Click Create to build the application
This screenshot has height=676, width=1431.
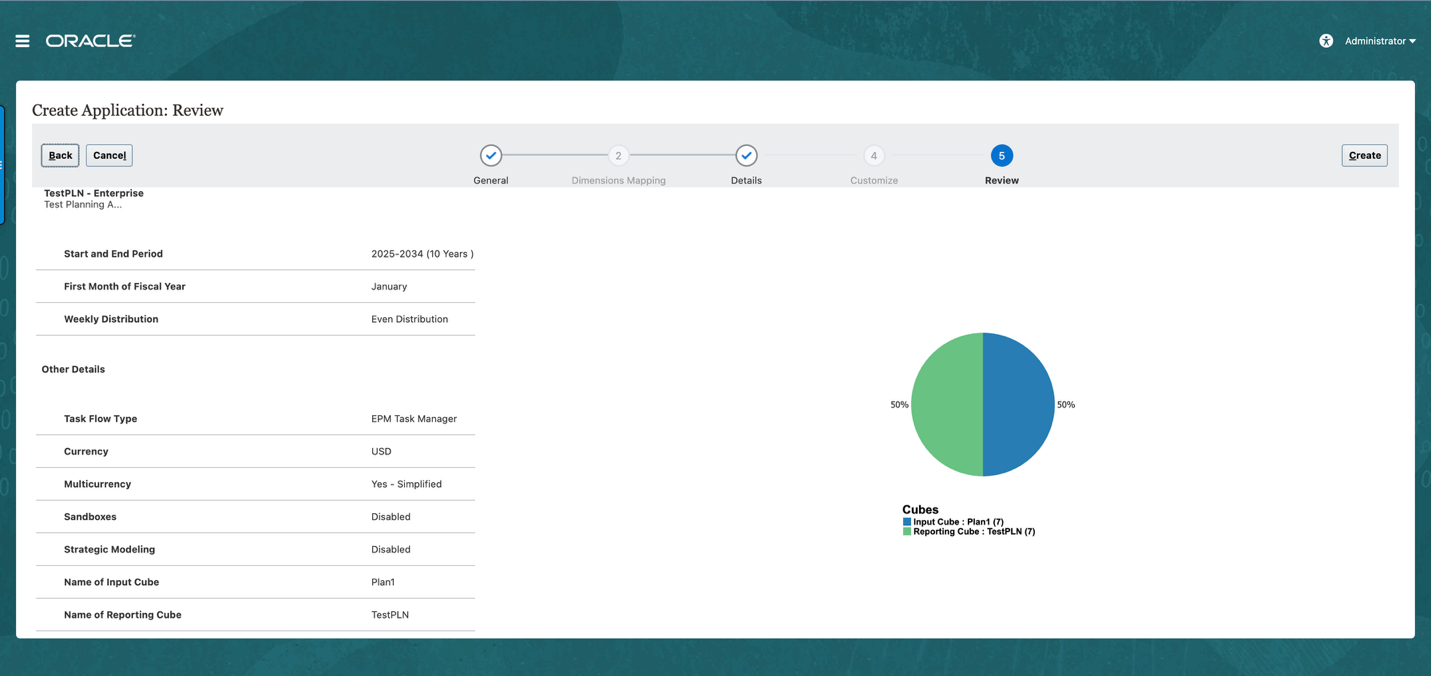point(1364,155)
